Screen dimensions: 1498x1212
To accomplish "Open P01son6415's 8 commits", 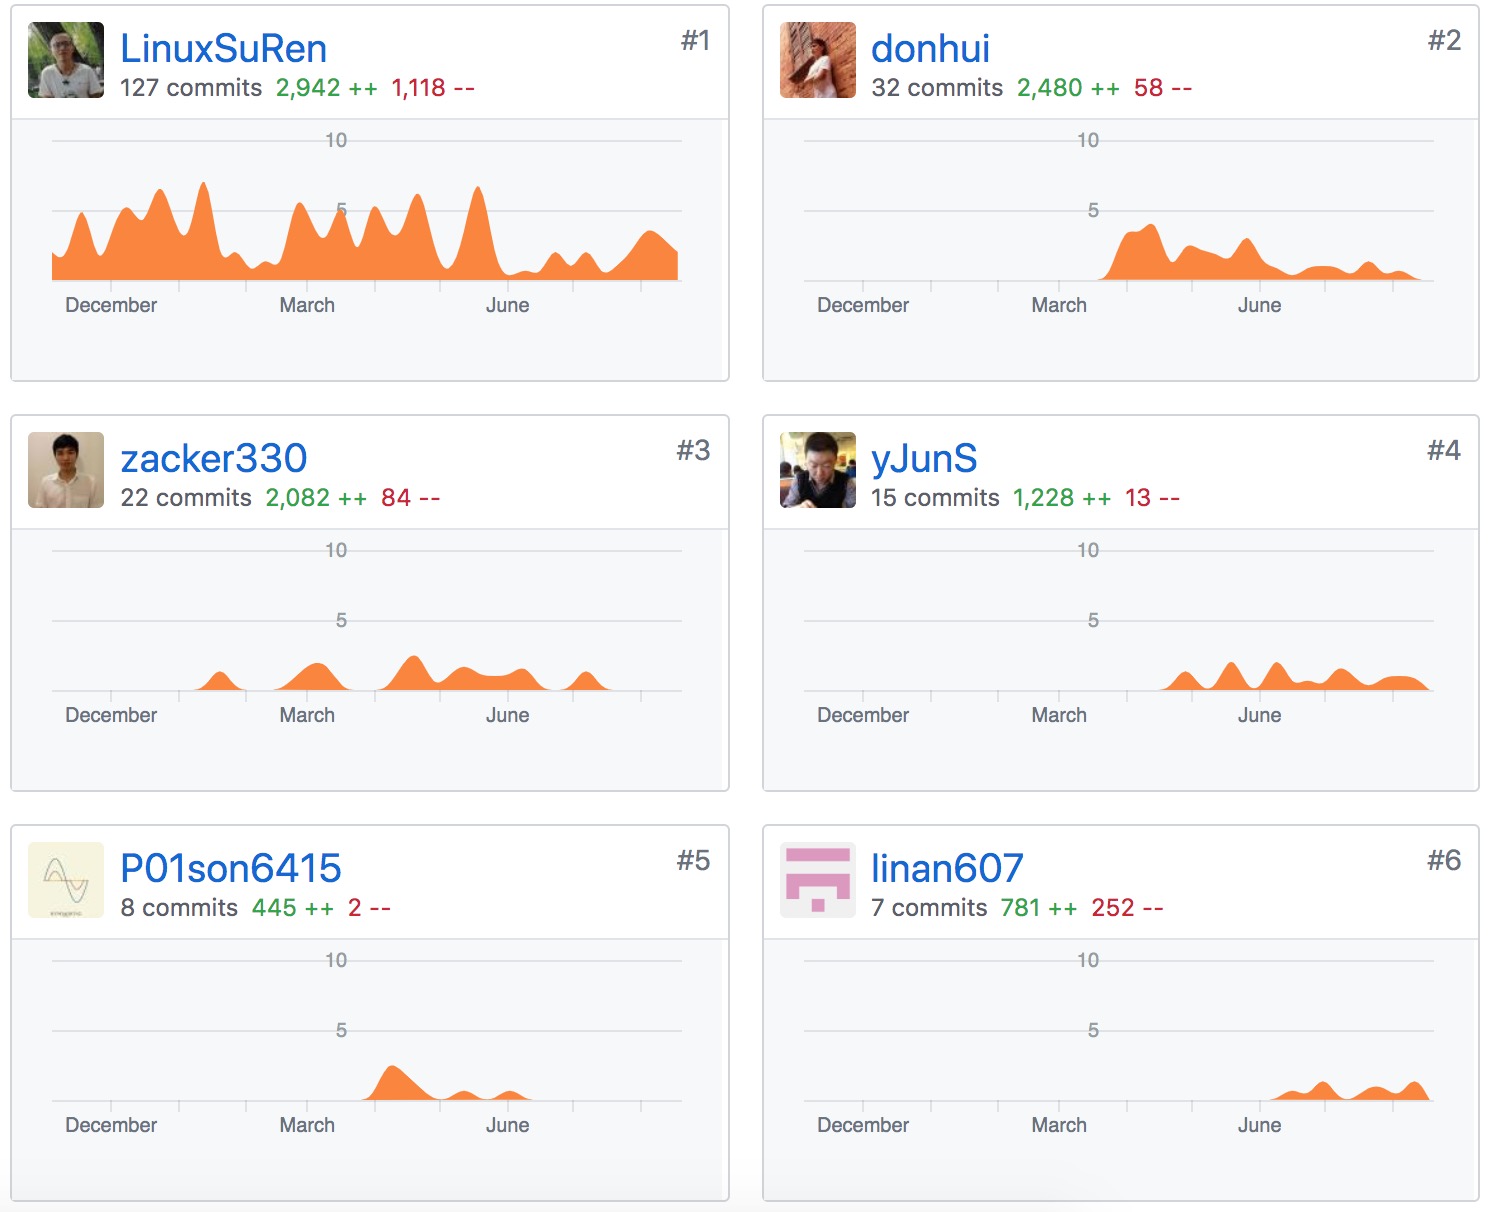I will (179, 908).
